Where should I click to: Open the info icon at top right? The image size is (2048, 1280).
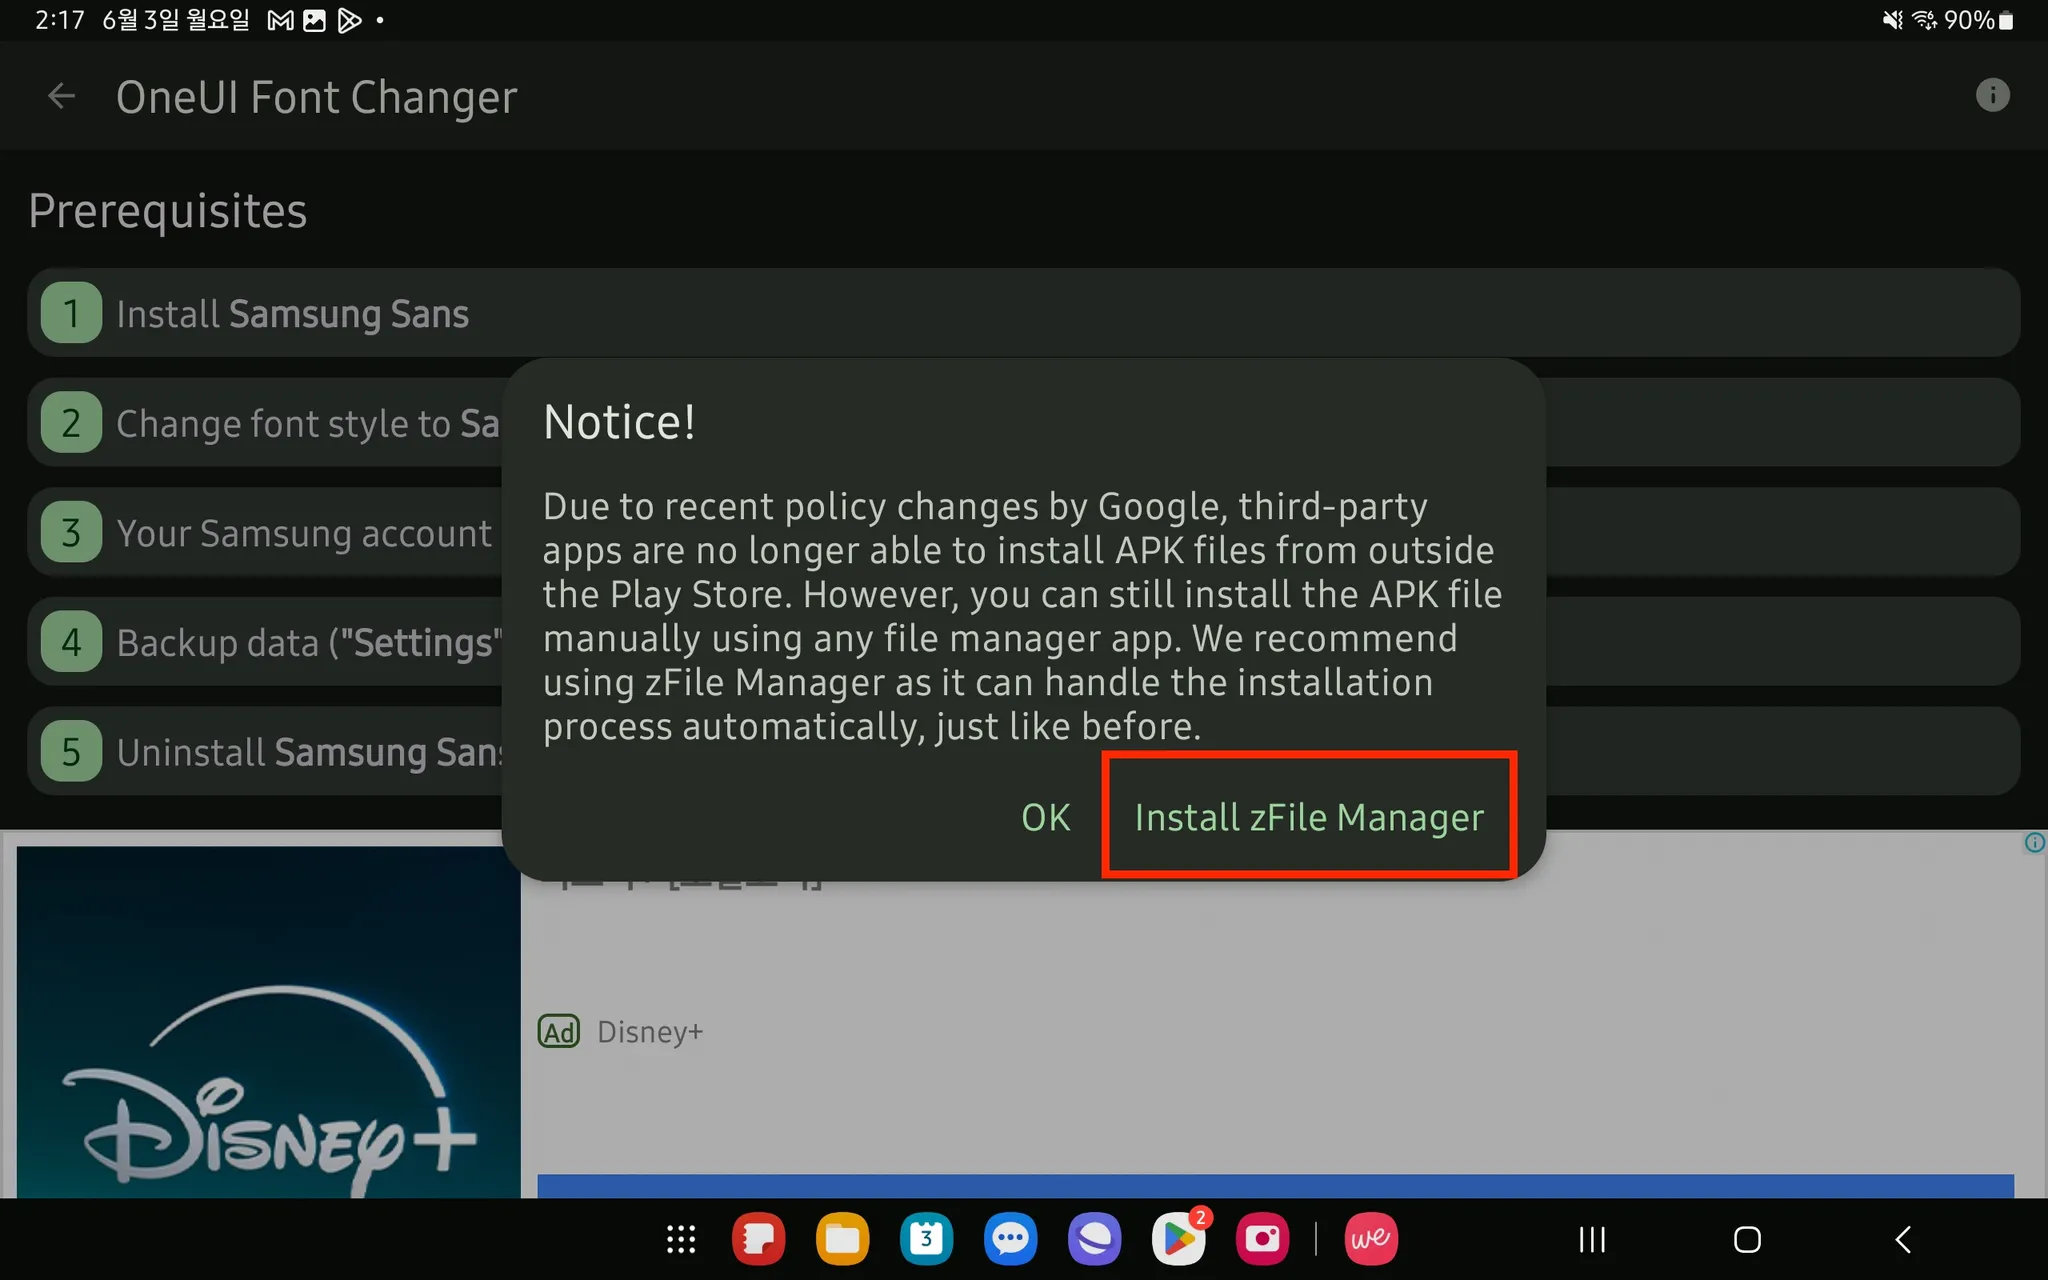click(1992, 96)
